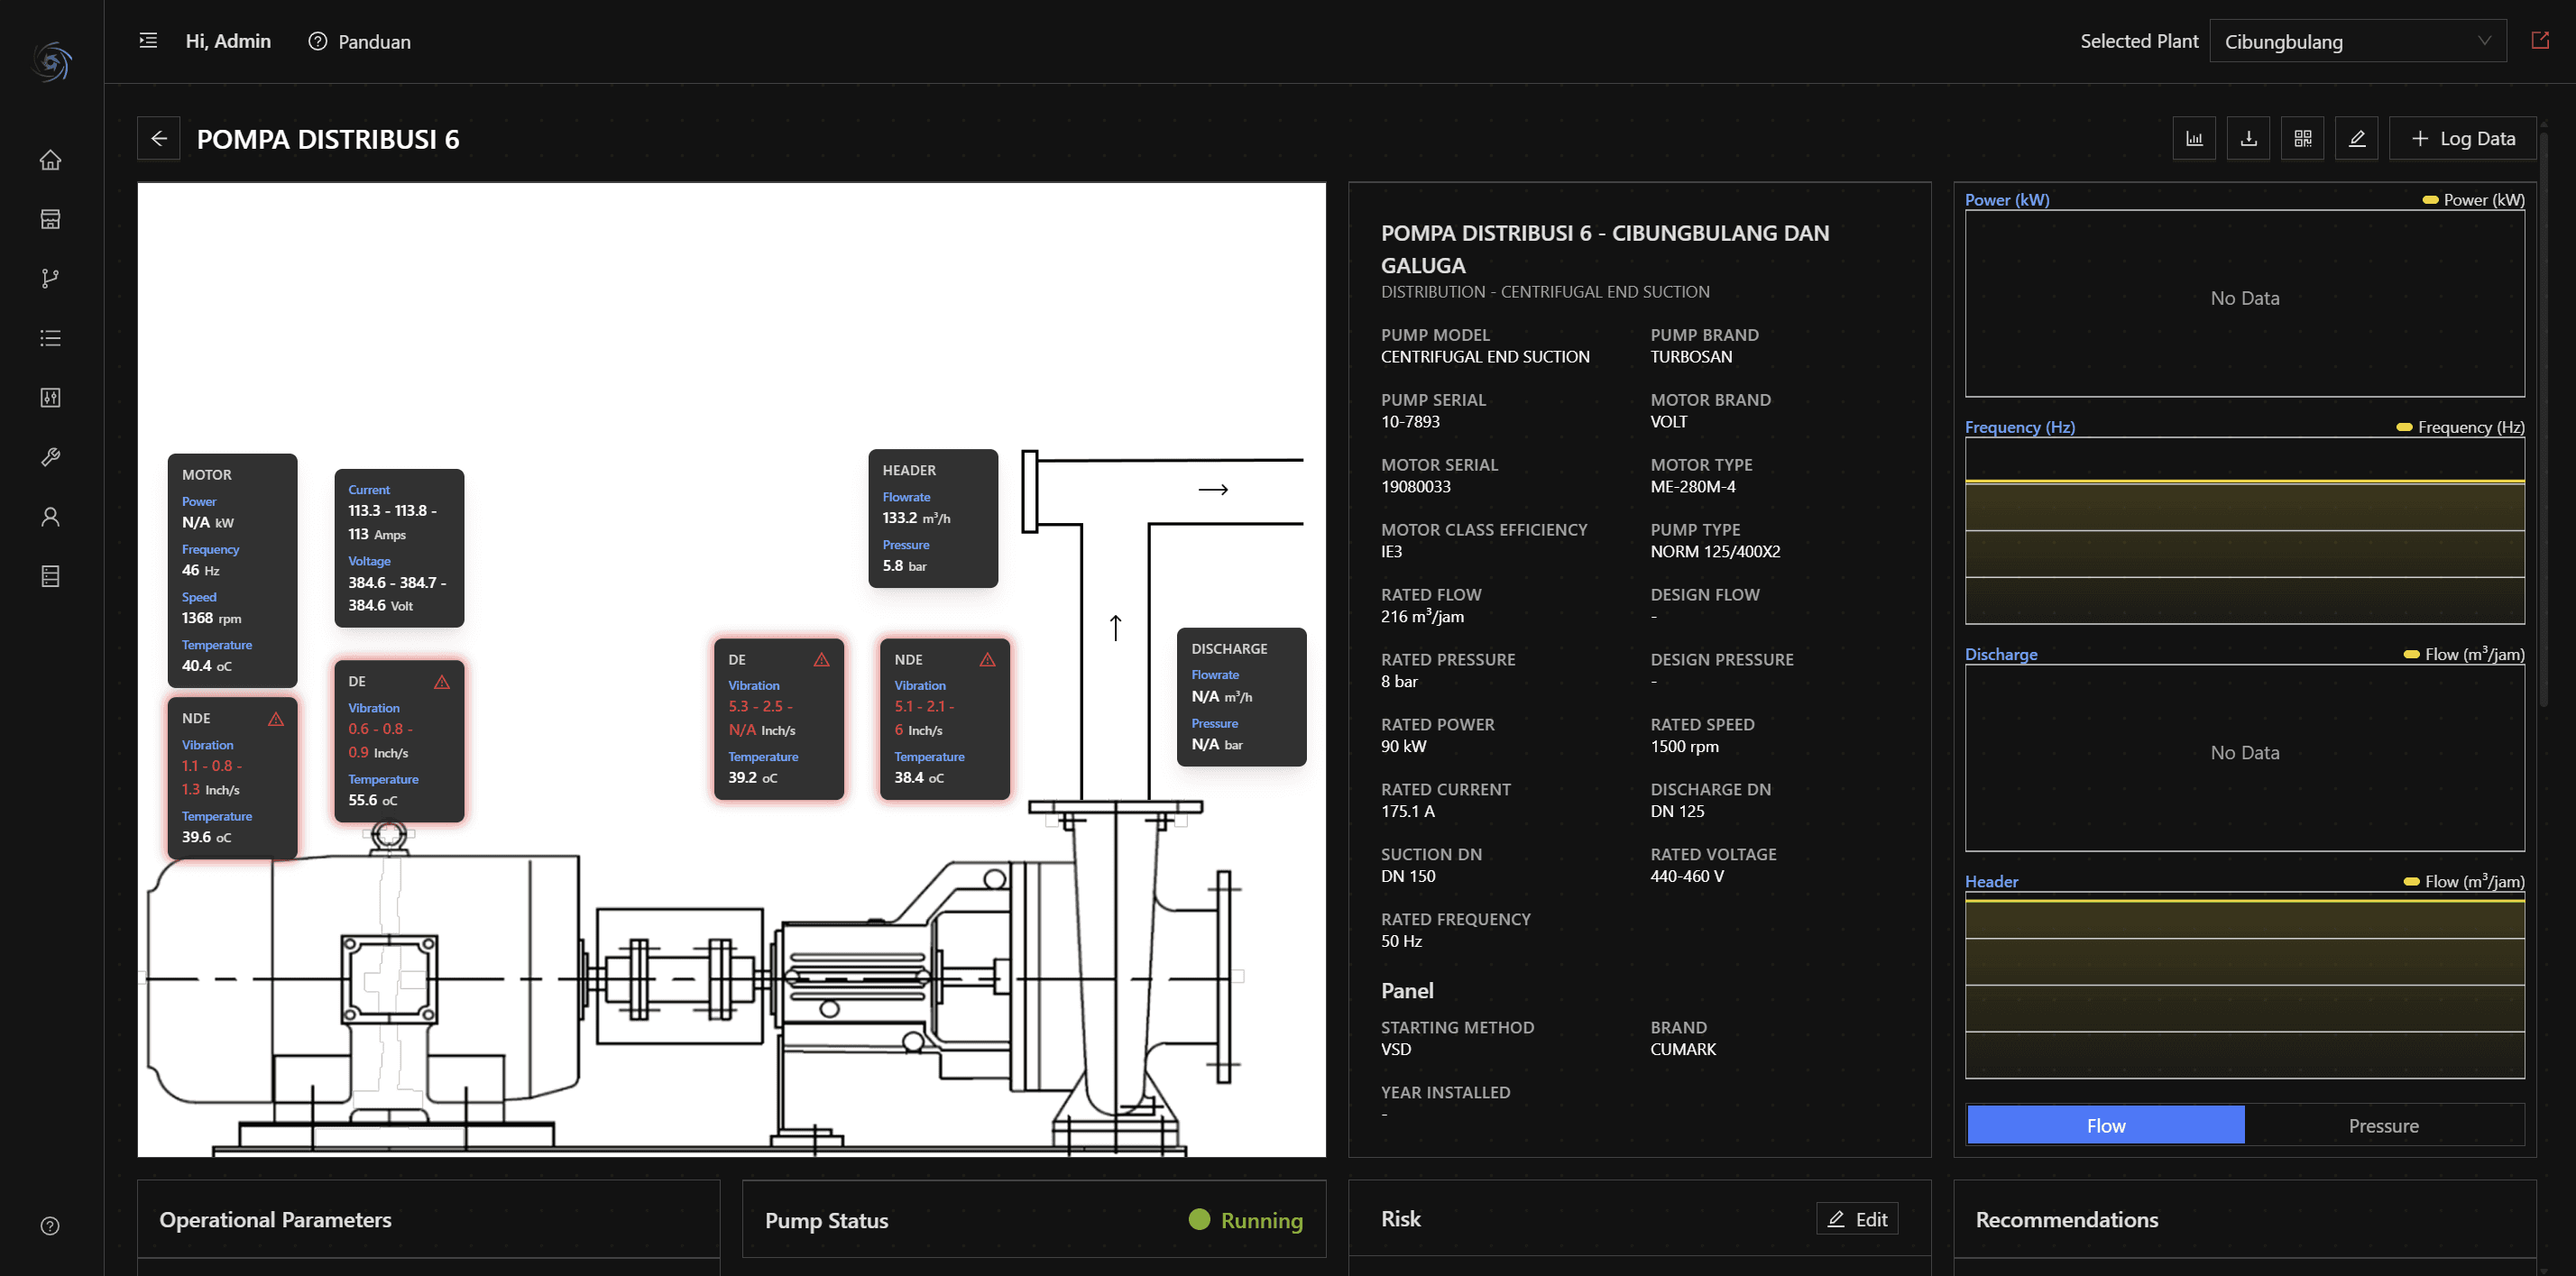Viewport: 2576px width, 1276px height.
Task: Open the user profile icon in sidebar
Action: click(x=50, y=517)
